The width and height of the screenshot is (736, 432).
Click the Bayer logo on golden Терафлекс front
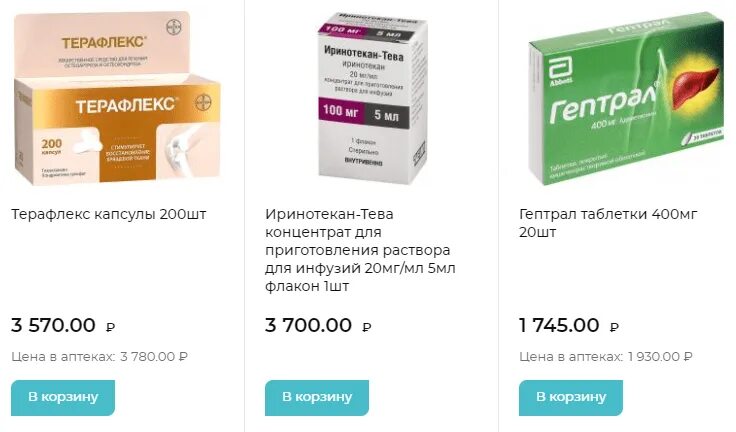pos(203,102)
